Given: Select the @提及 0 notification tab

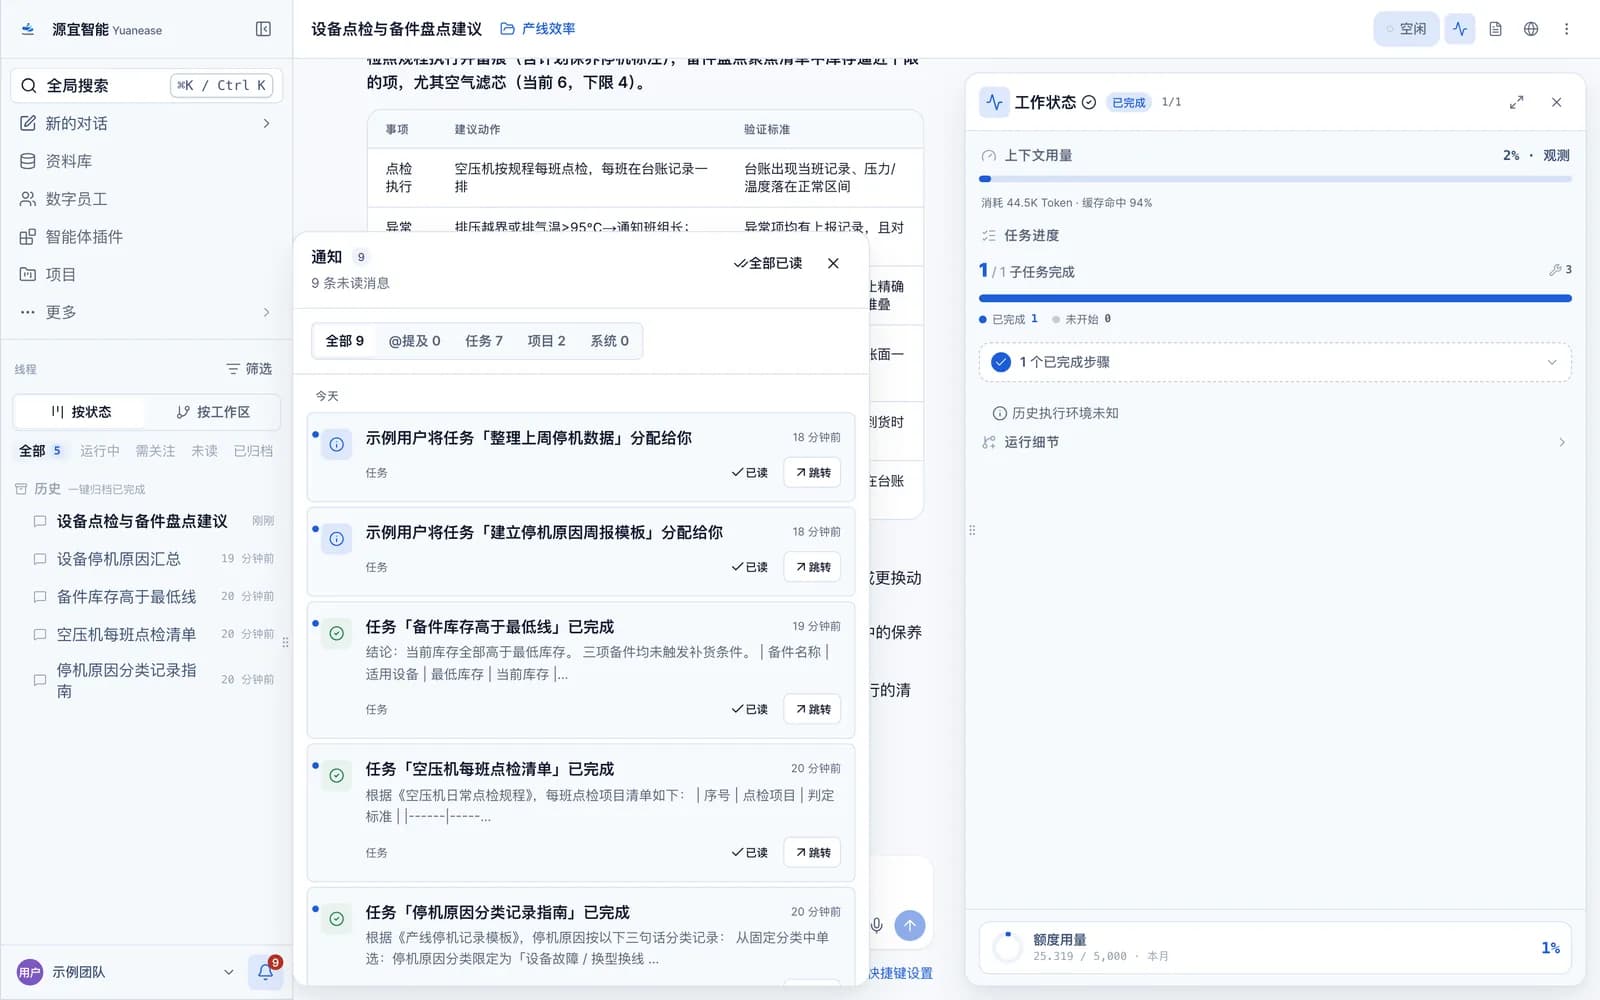Looking at the screenshot, I should [414, 341].
